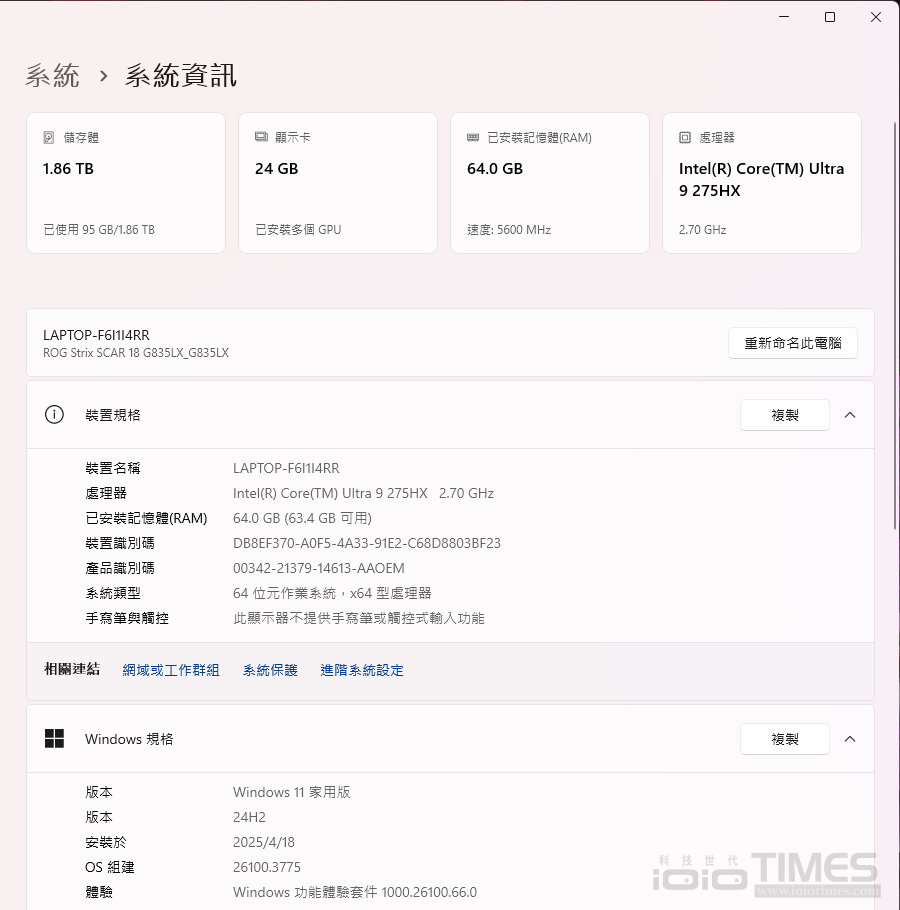
Task: Collapse the 裝置規格 section chevron
Action: (850, 415)
